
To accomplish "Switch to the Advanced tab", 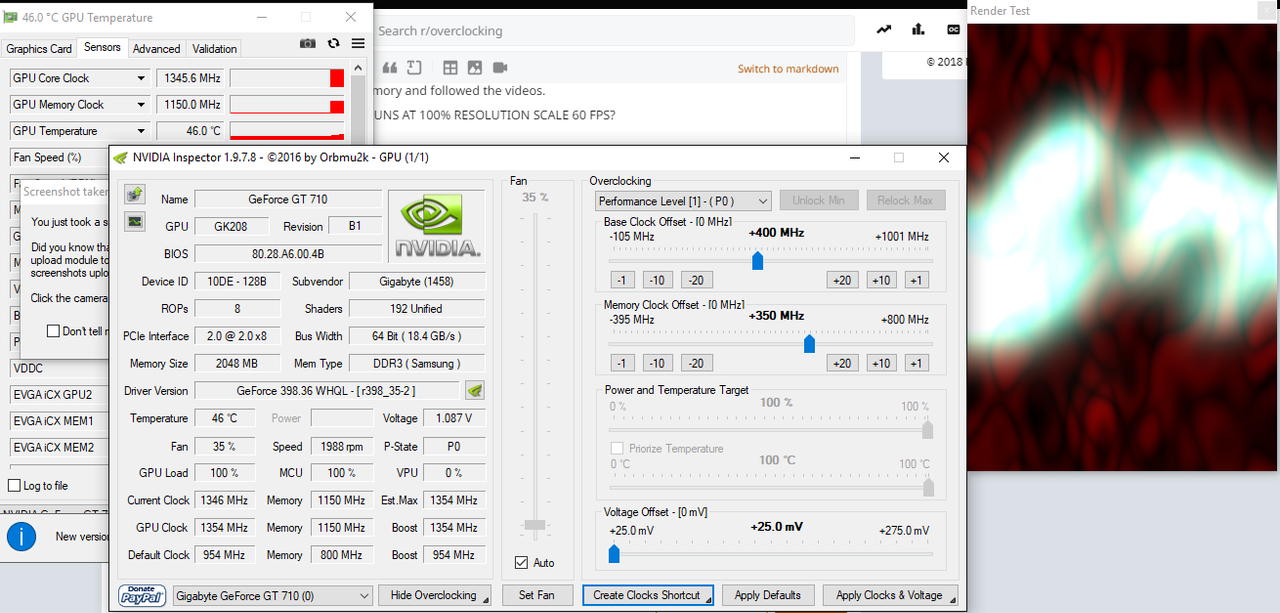I will pyautogui.click(x=157, y=48).
